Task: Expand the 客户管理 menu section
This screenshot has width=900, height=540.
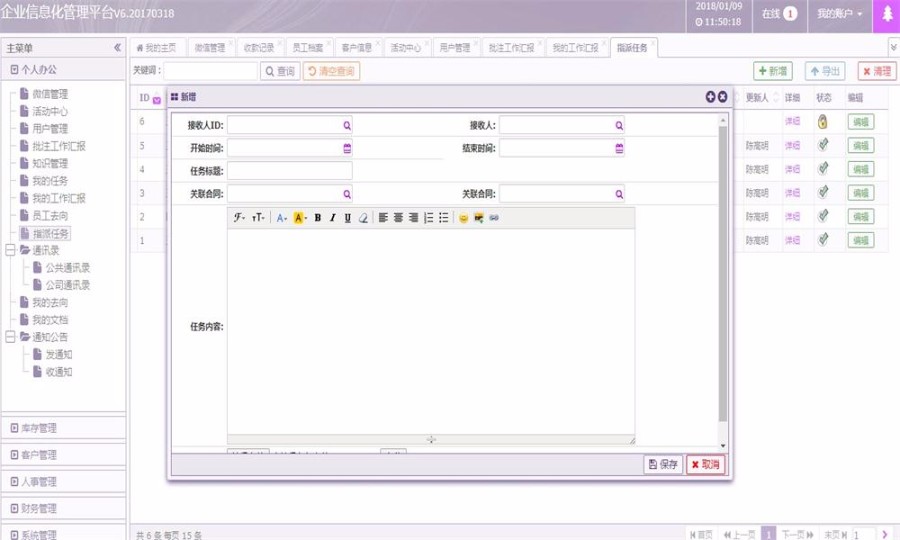Action: point(64,455)
